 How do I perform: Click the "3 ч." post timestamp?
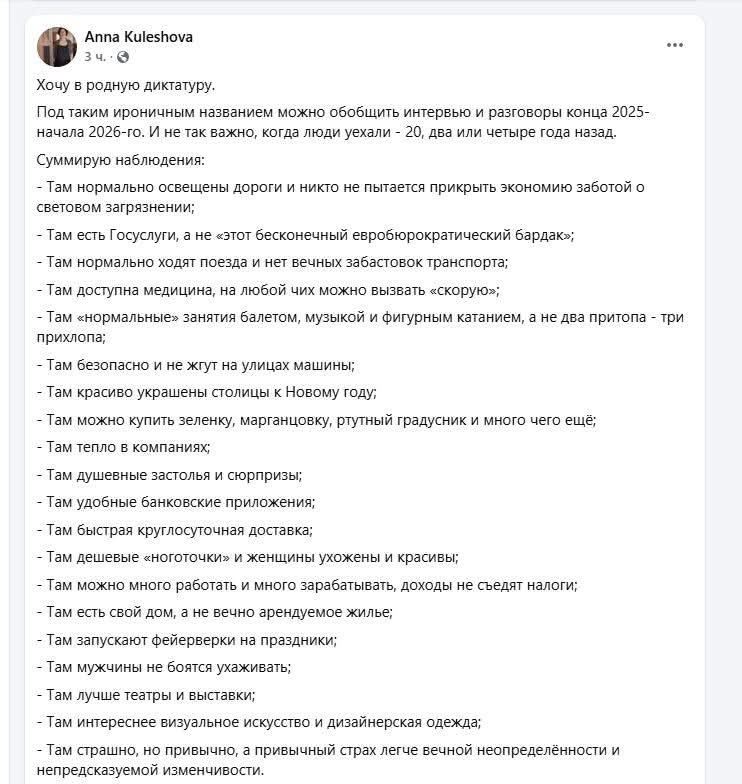(x=96, y=57)
